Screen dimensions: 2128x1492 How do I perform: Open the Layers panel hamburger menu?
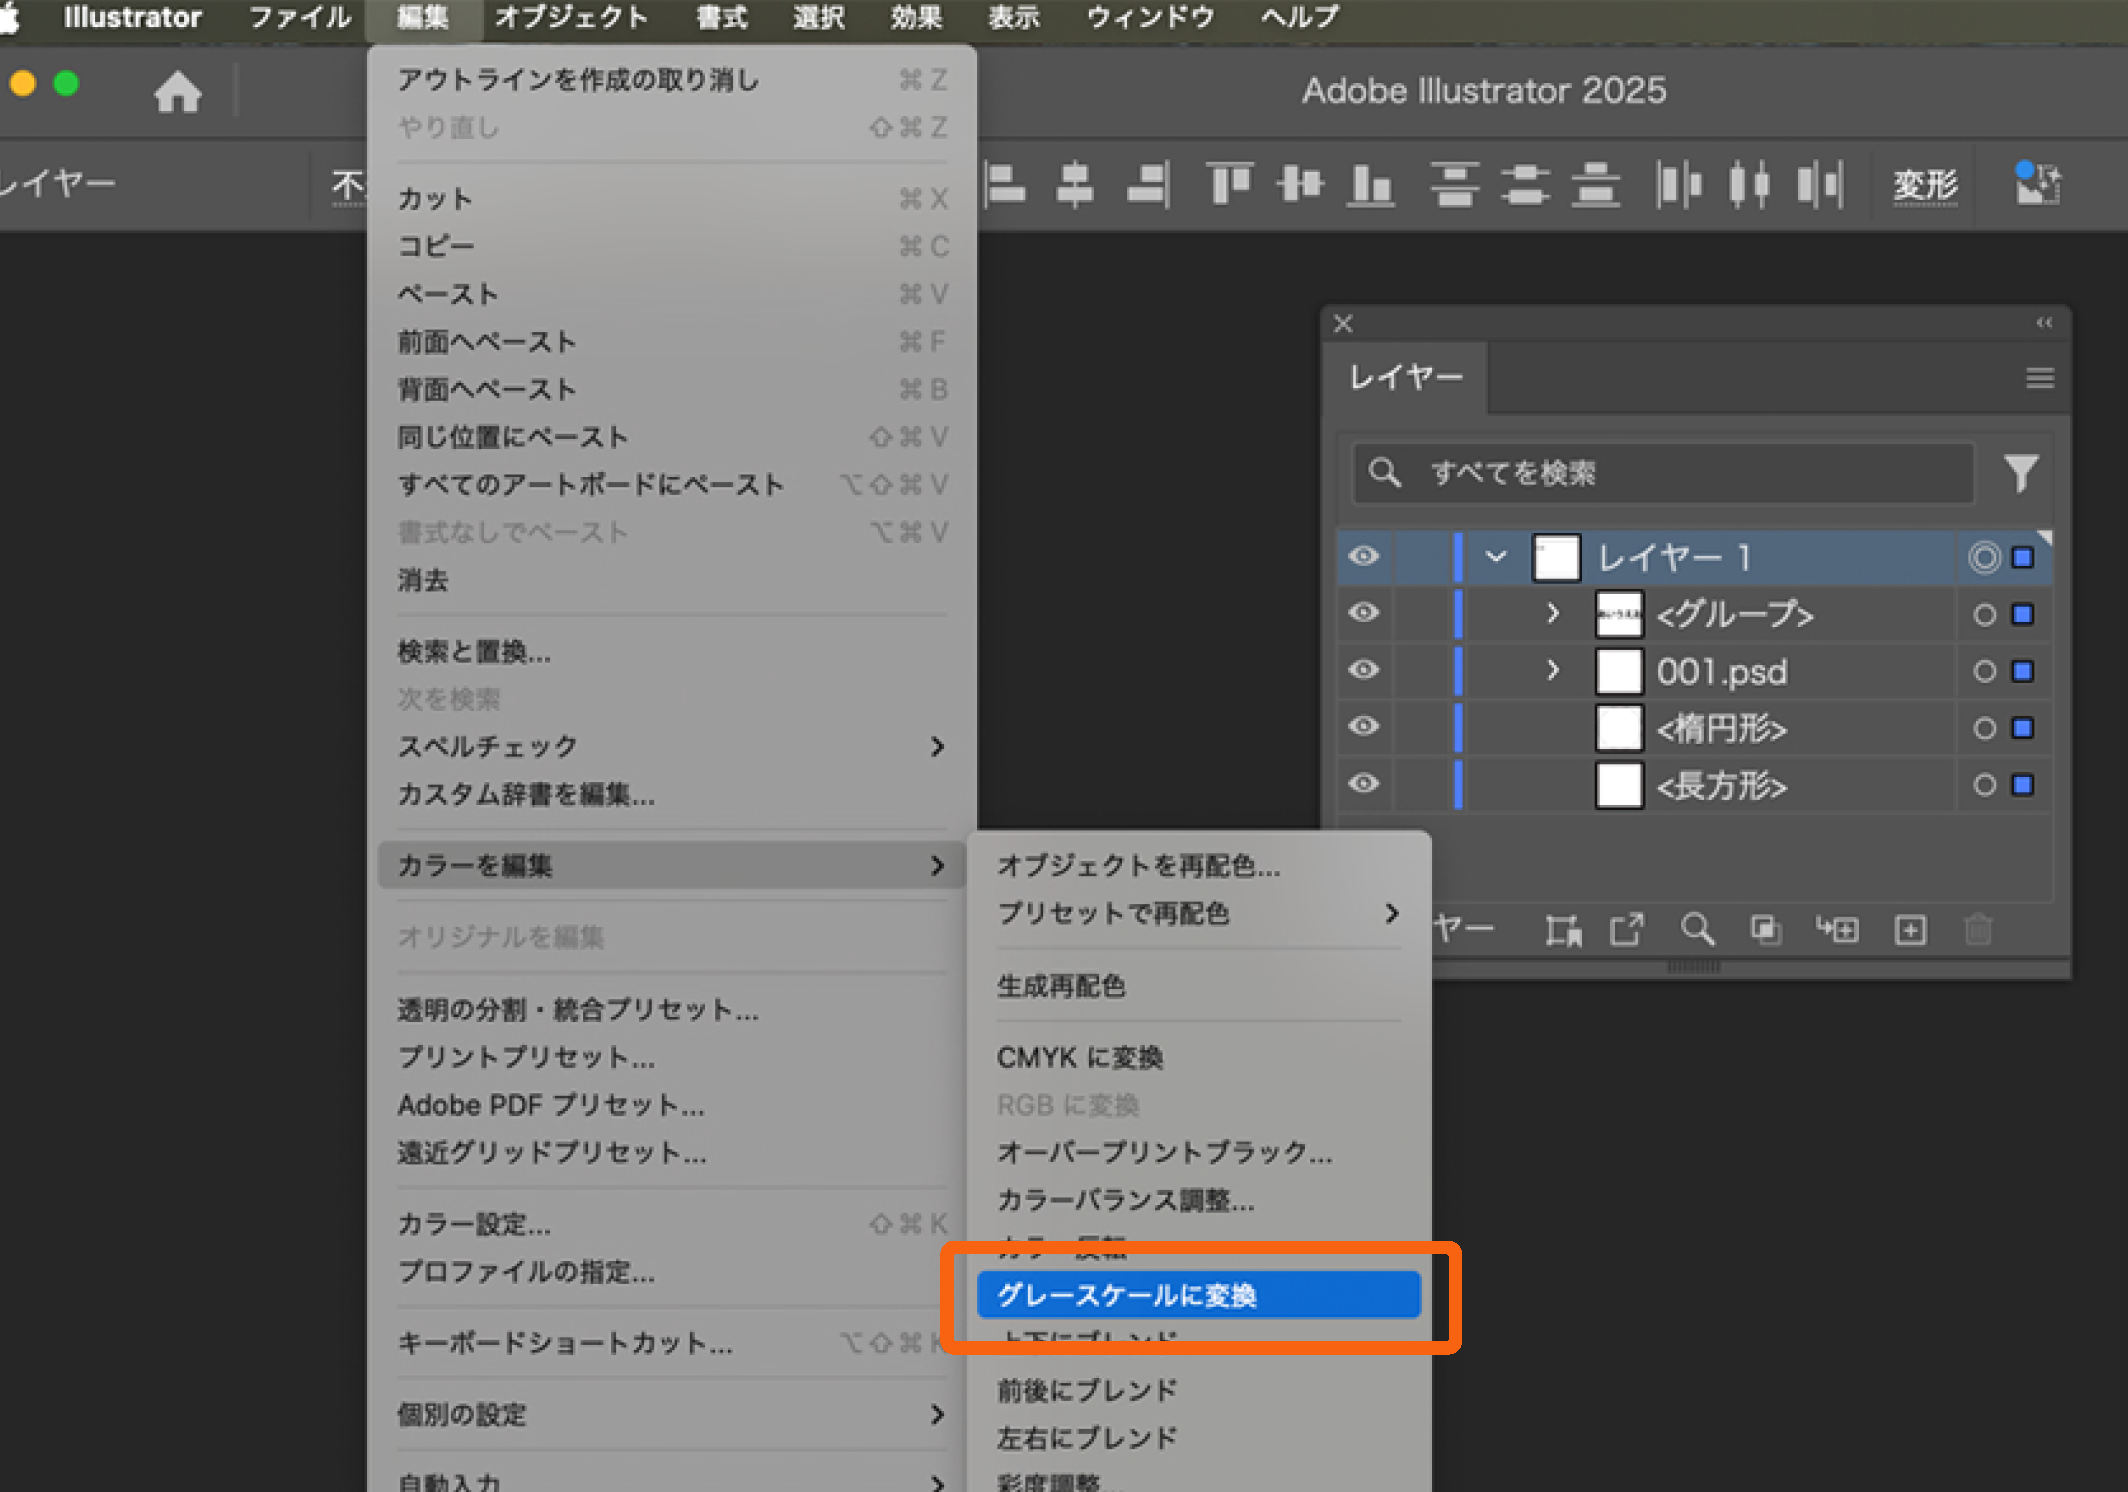[2039, 378]
